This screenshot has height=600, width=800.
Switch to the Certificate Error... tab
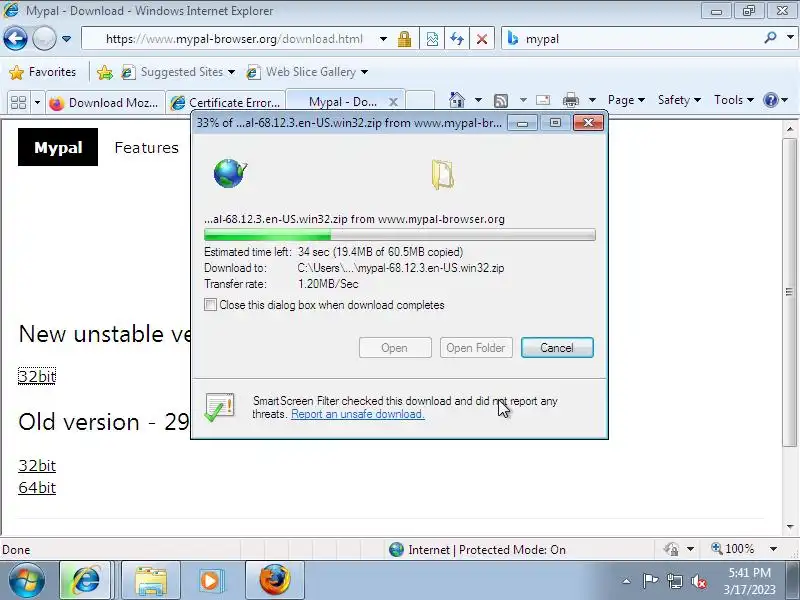tap(226, 103)
